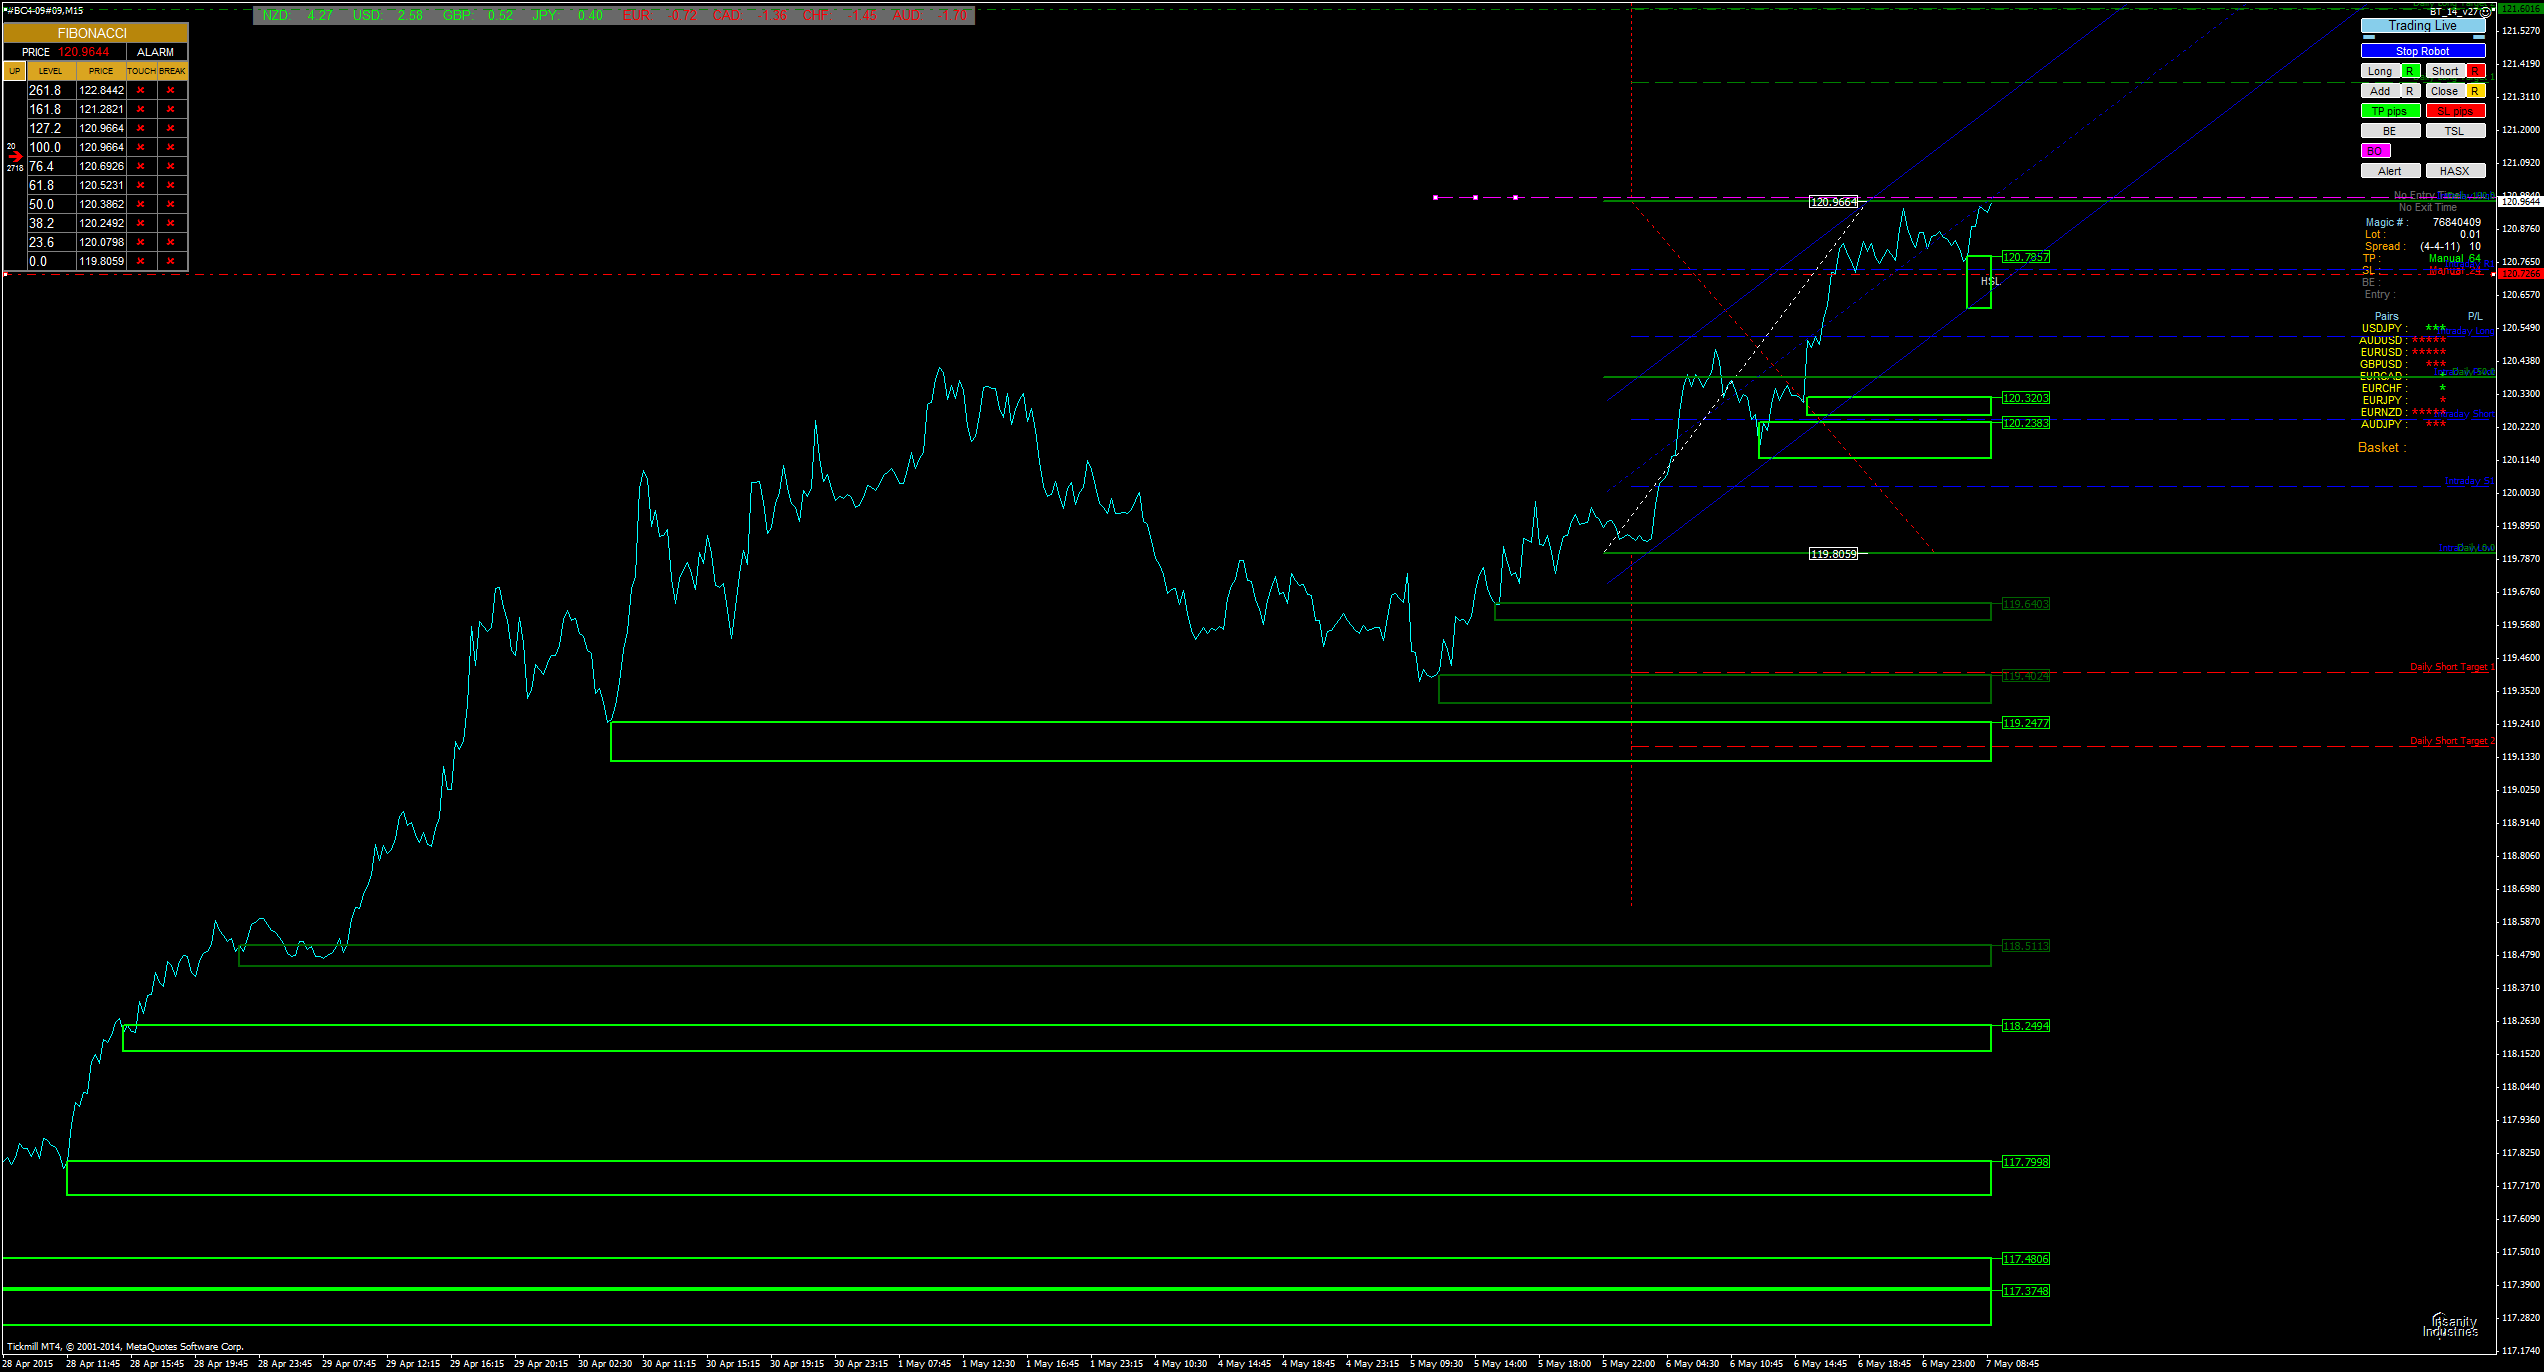Toggle Touch alarm for level 261.8
The image size is (2544, 1372).
tap(141, 90)
